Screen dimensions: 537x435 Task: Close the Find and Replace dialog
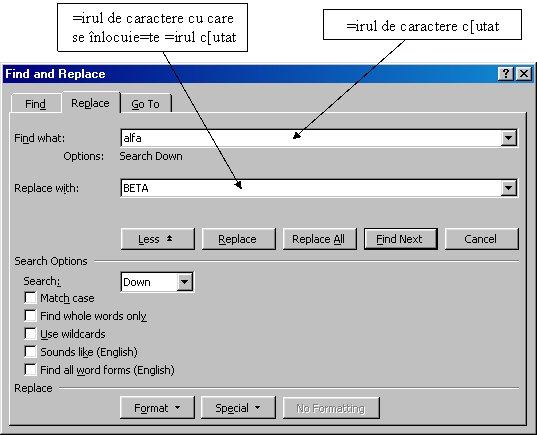524,74
